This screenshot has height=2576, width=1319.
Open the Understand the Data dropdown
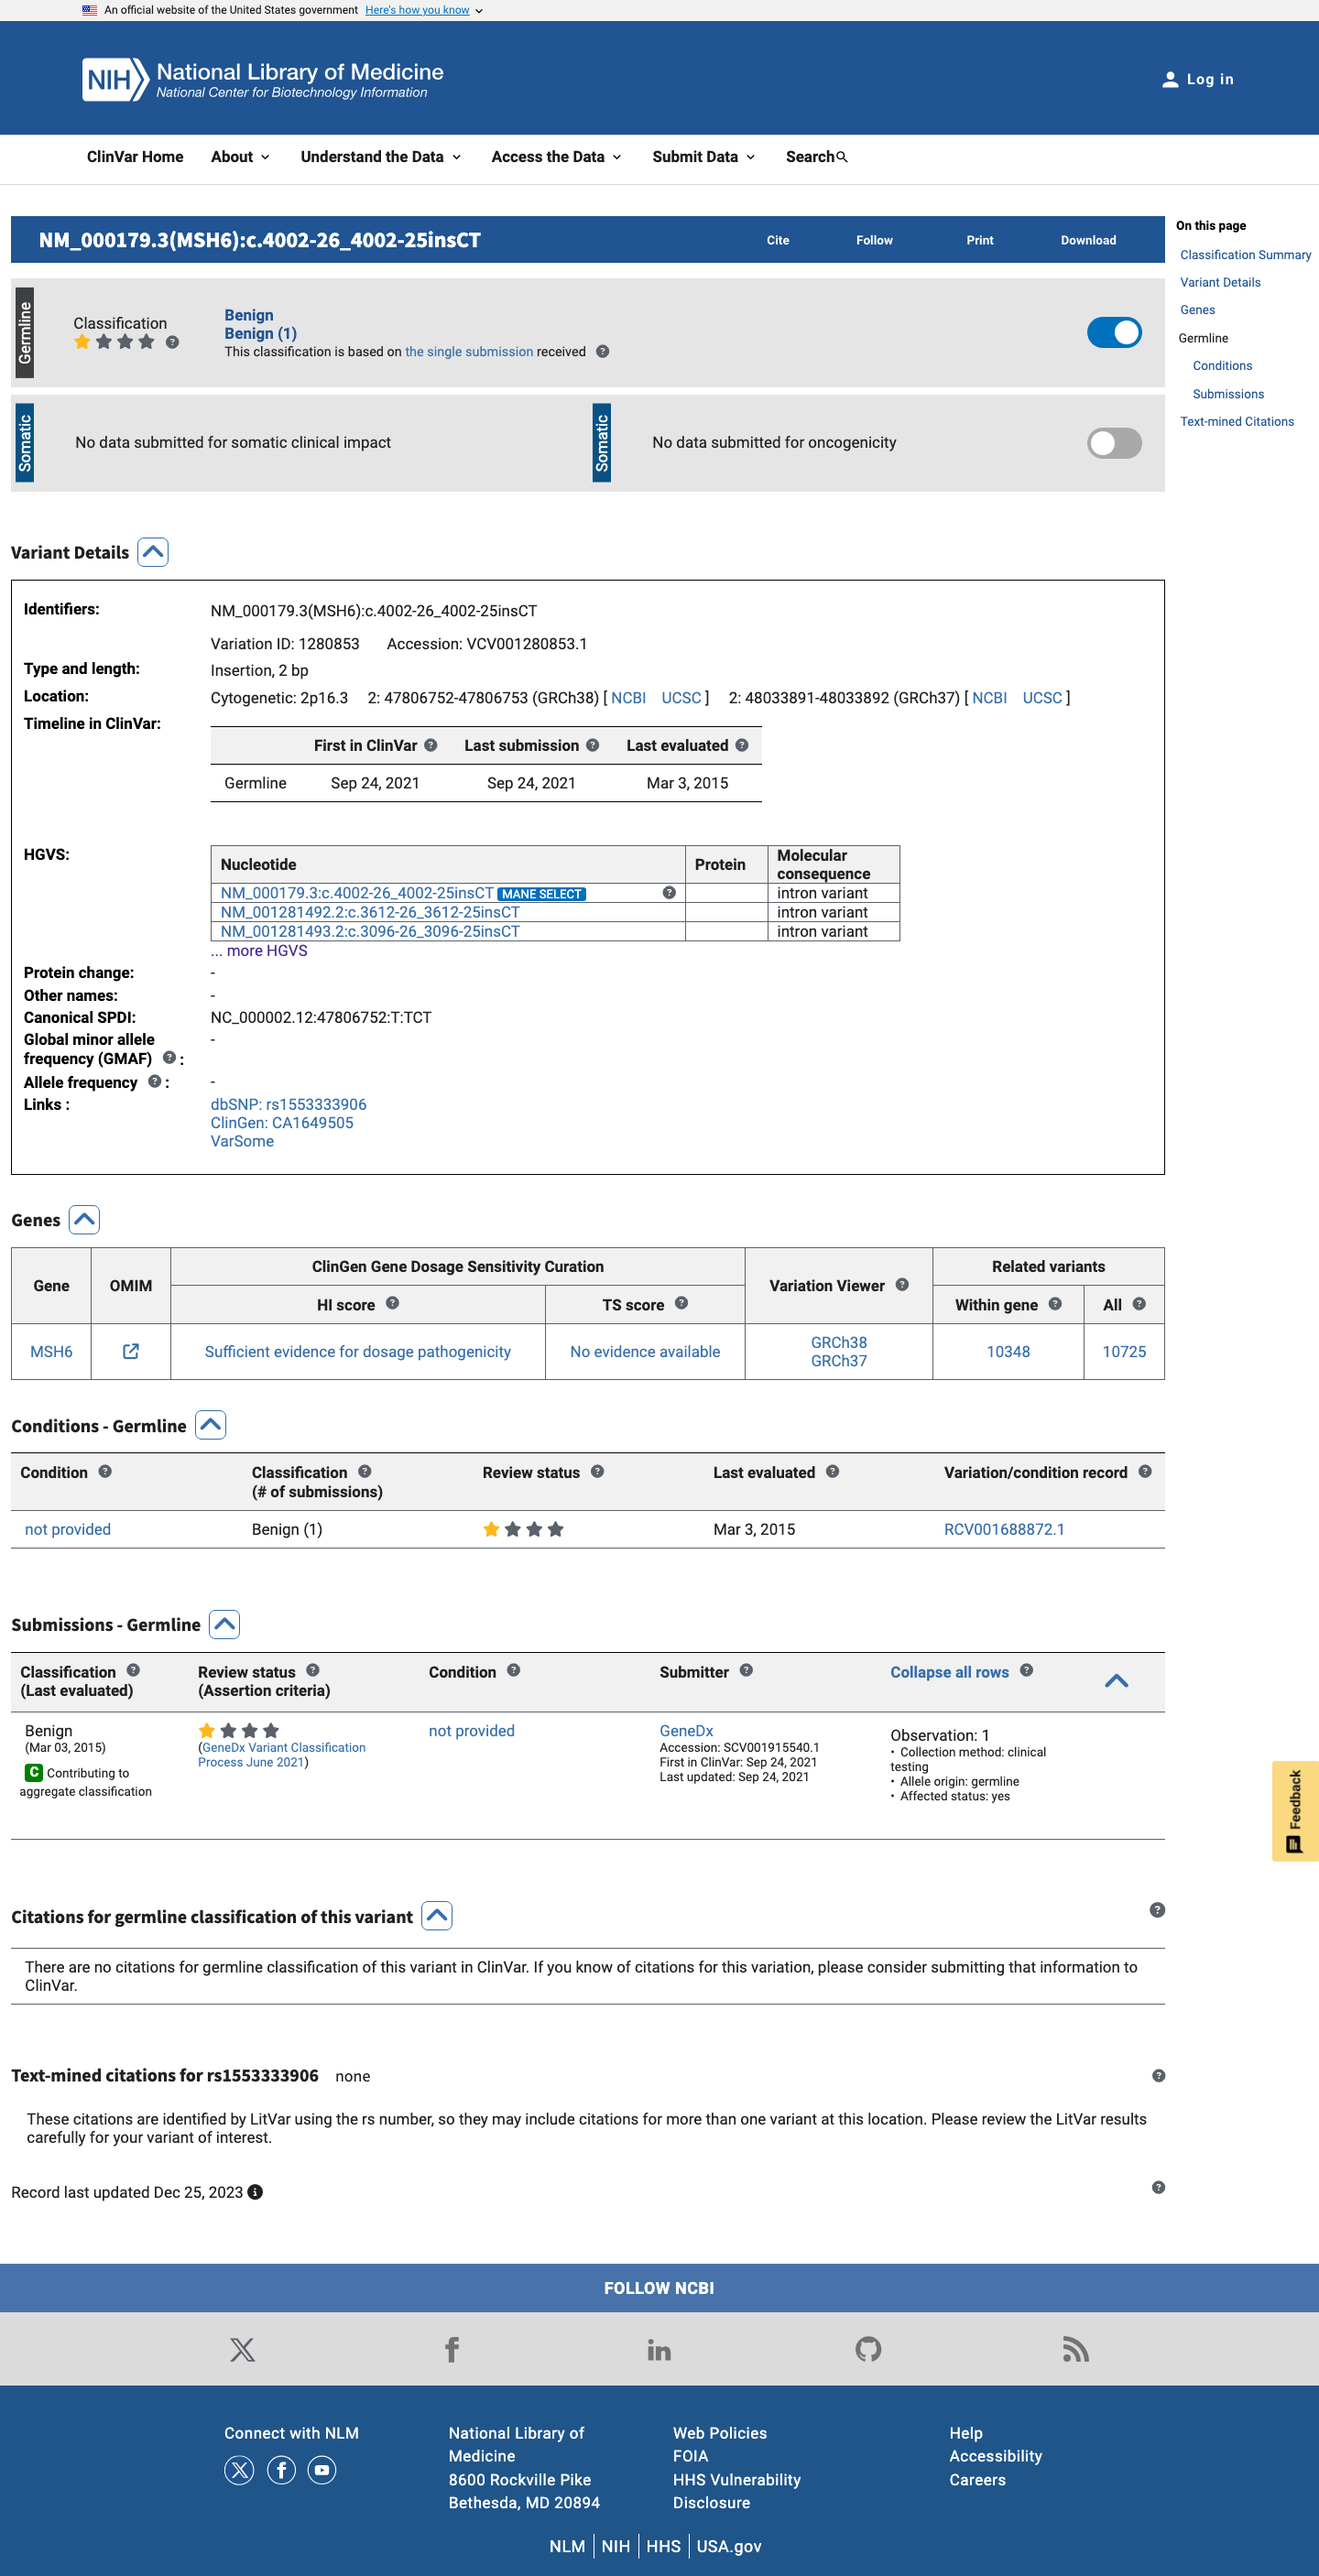tap(380, 157)
